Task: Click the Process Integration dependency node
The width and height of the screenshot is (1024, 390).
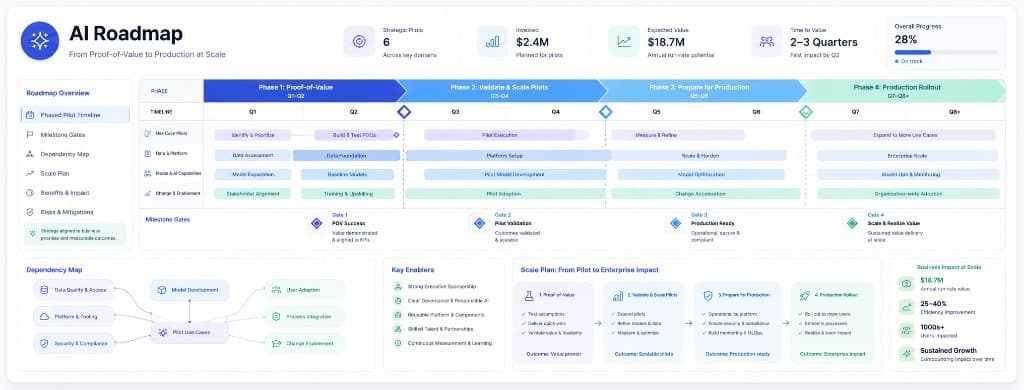Action: tap(304, 316)
